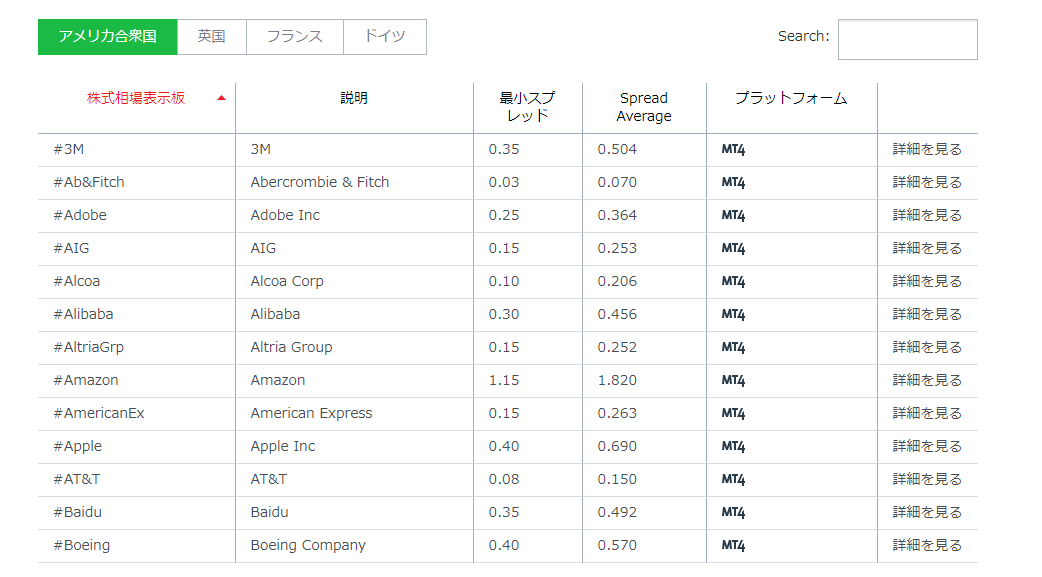Viewport: 1042px width, 577px height.
Task: Click MT4 icon in Altria Group row
Action: [733, 347]
